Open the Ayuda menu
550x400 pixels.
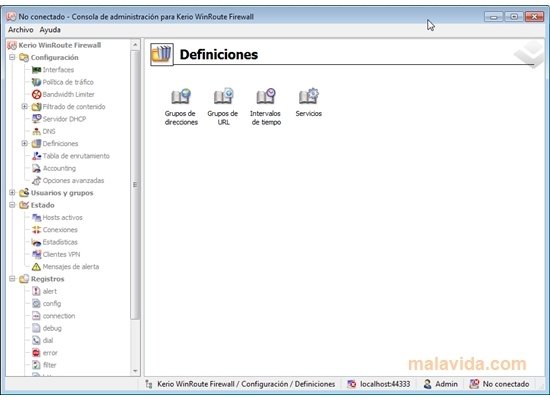click(x=50, y=30)
